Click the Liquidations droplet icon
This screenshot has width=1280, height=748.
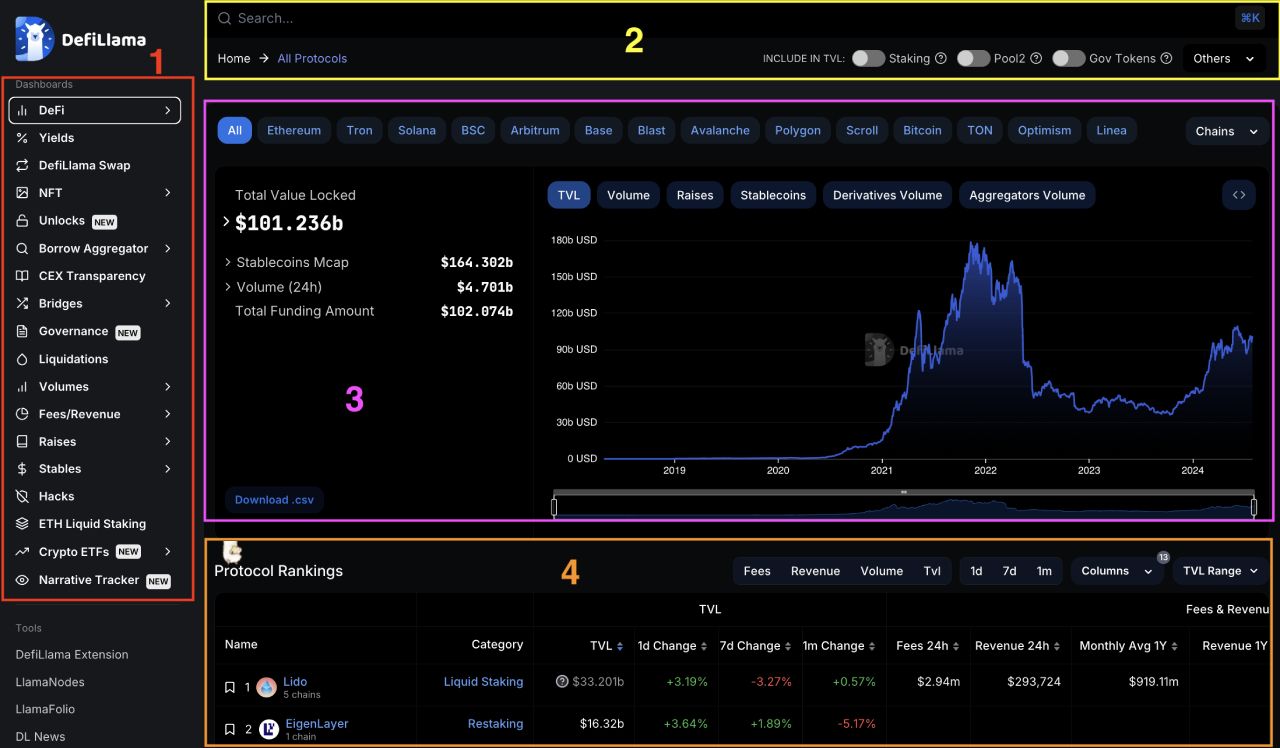22,359
